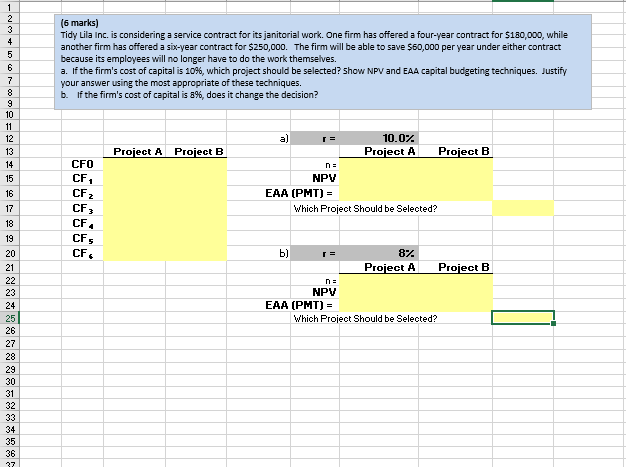The image size is (626, 467).
Task: Select Project B NPV cell for 10% rate
Action: tap(456, 178)
